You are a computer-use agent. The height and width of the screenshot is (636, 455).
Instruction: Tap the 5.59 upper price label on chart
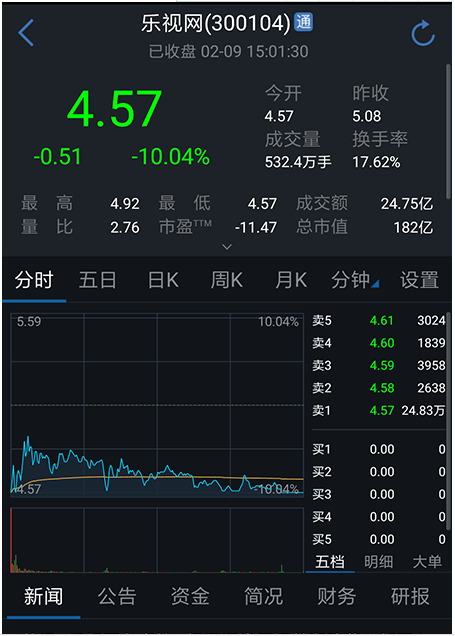pos(29,322)
